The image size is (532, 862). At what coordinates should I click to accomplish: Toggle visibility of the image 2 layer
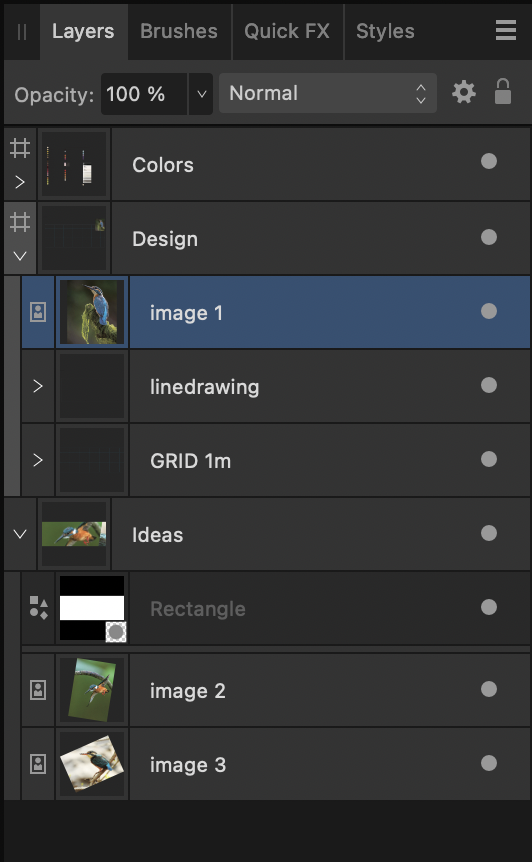[489, 689]
